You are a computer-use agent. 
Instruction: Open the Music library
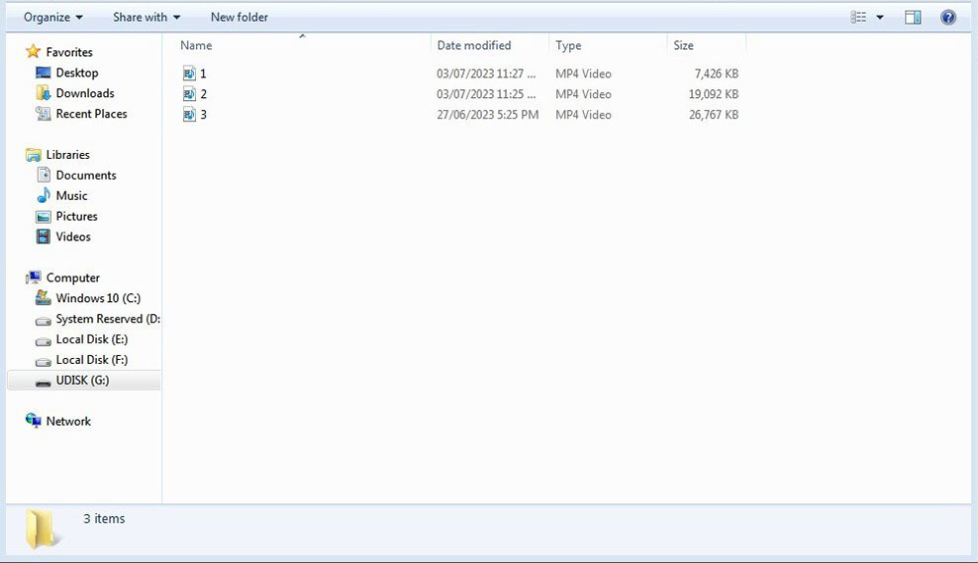pos(72,196)
